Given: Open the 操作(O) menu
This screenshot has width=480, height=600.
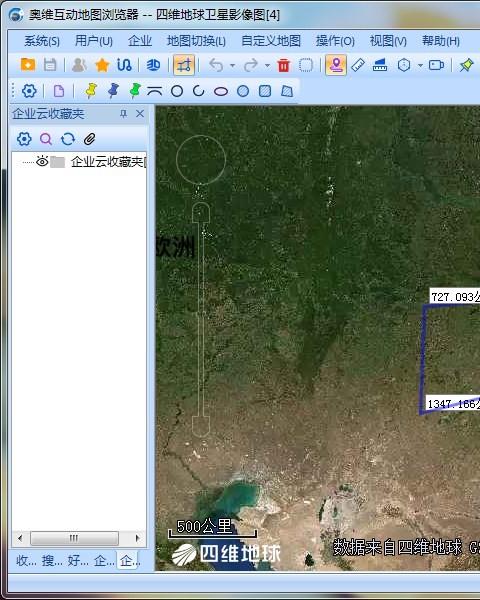Looking at the screenshot, I should click(335, 41).
